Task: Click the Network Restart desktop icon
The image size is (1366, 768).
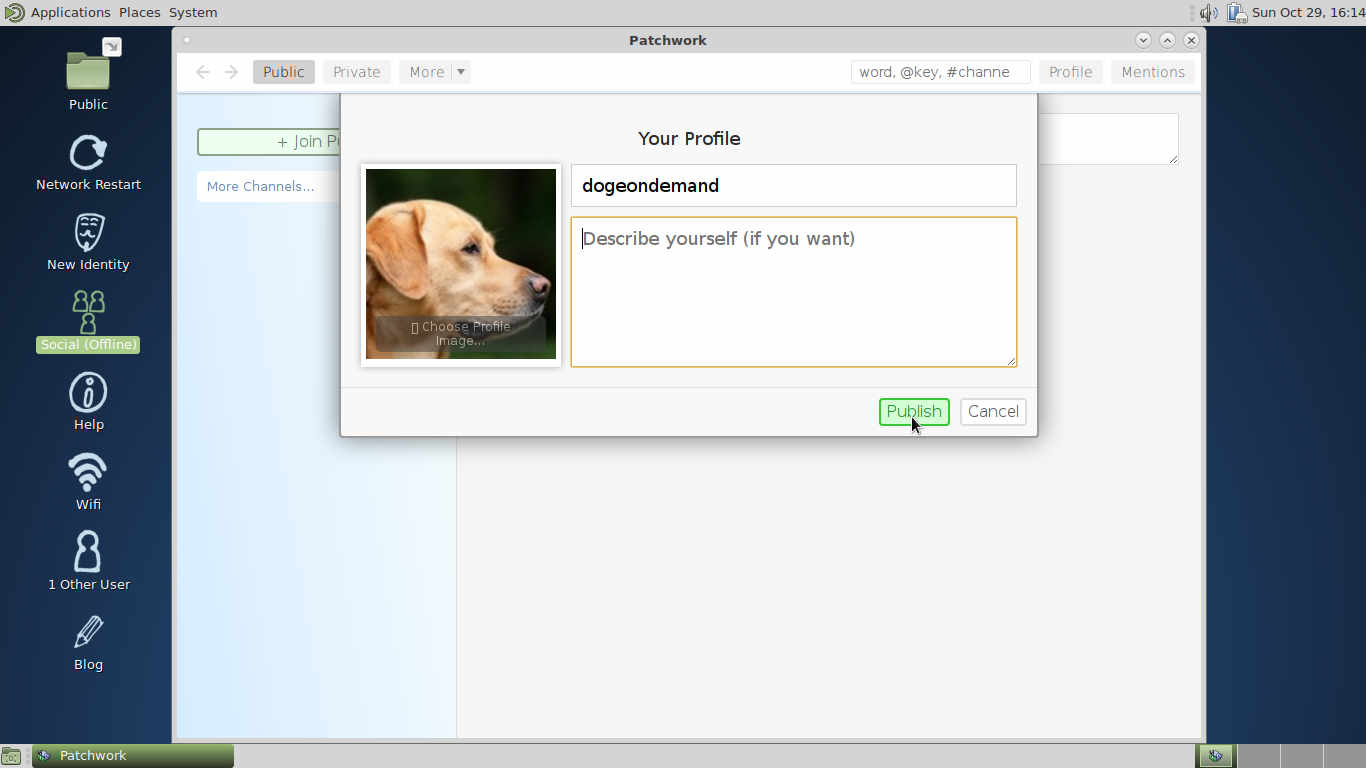Action: click(x=88, y=153)
